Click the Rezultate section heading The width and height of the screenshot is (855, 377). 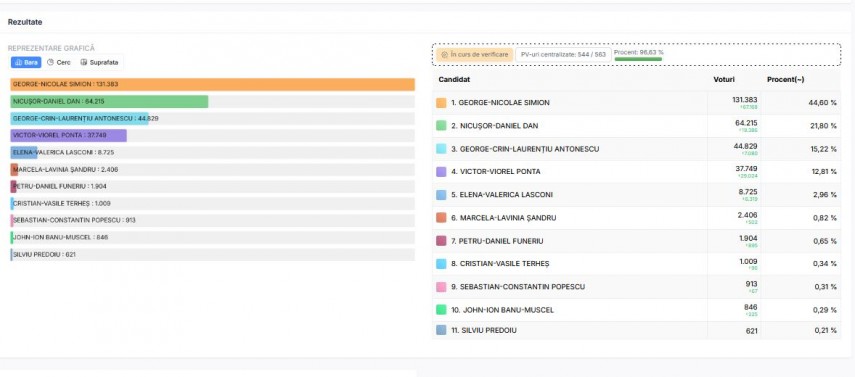click(25, 22)
